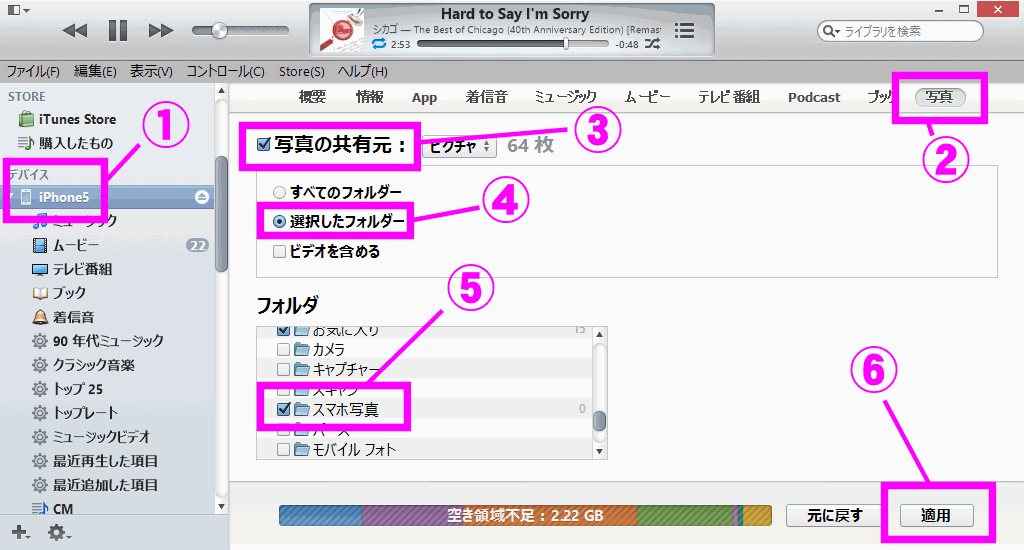Open the gear actions menu
Screen dimensions: 1024x550
tap(59, 533)
